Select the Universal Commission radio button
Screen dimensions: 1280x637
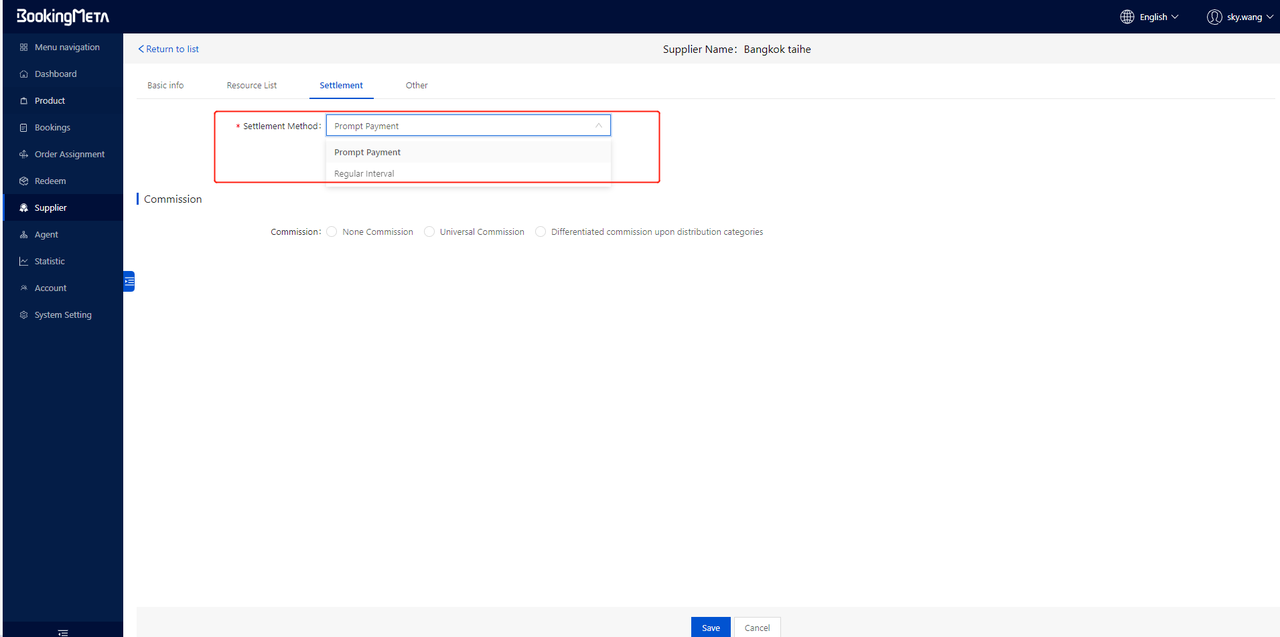coord(430,232)
